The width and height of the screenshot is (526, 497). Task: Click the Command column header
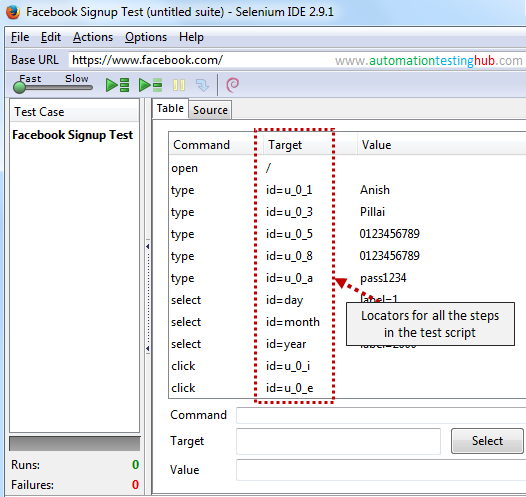(215, 145)
